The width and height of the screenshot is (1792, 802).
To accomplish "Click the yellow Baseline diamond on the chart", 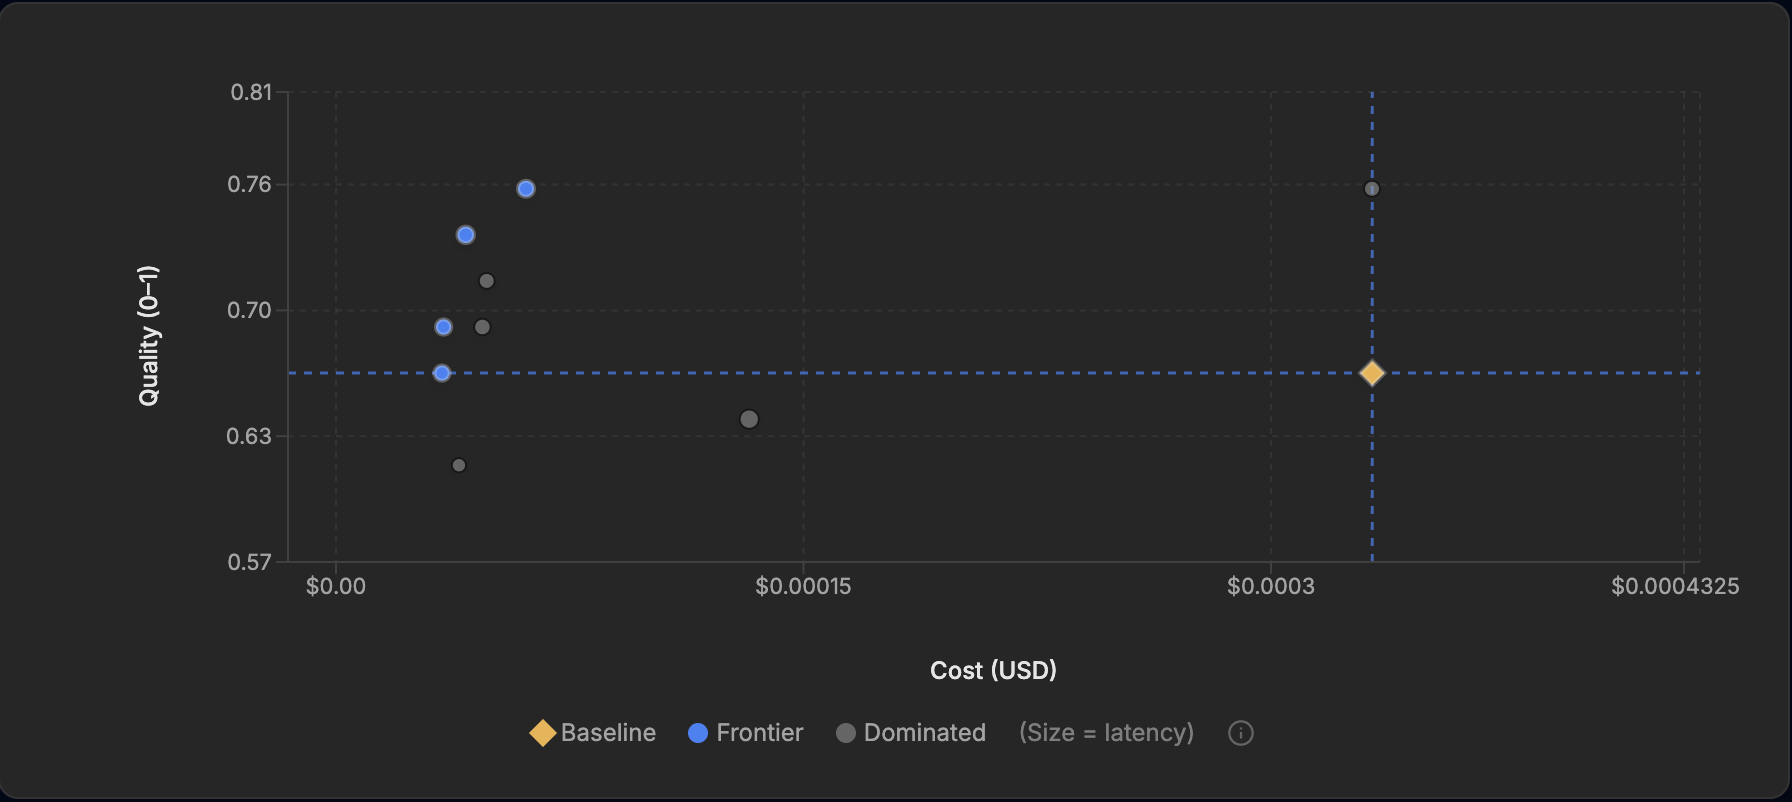I will coord(1372,373).
